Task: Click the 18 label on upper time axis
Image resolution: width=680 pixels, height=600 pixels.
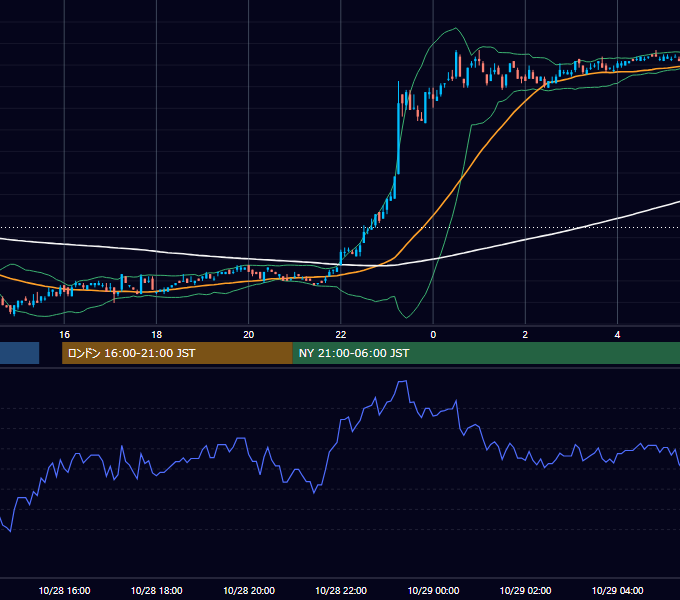Action: click(x=157, y=335)
